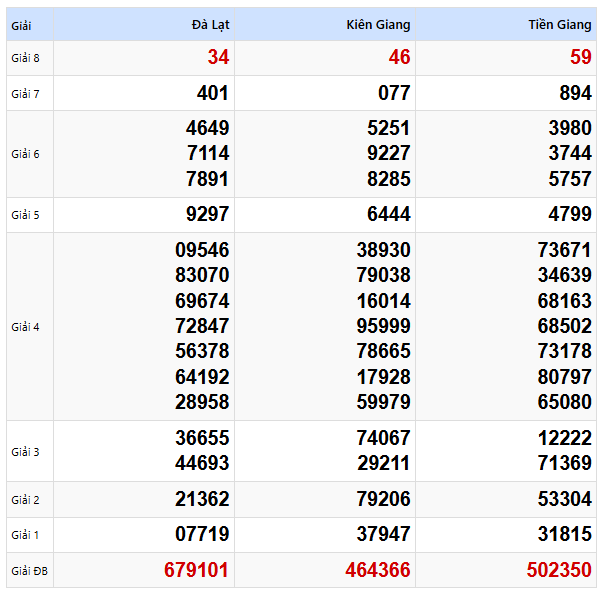Select number 4649 in Giải 6
Viewport: 604px width, 595px height.
(x=208, y=128)
